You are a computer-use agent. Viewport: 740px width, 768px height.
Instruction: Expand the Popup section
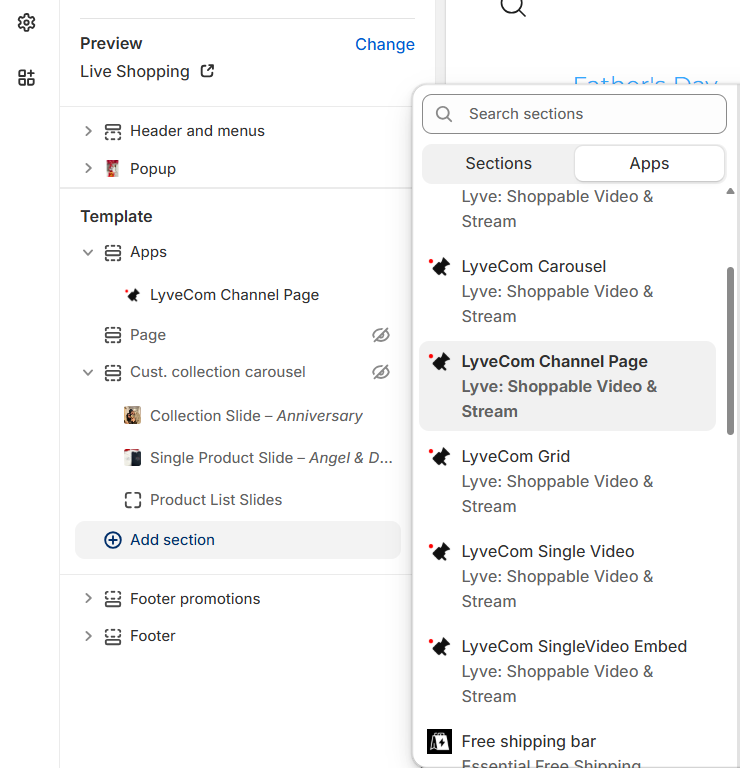[x=88, y=168]
